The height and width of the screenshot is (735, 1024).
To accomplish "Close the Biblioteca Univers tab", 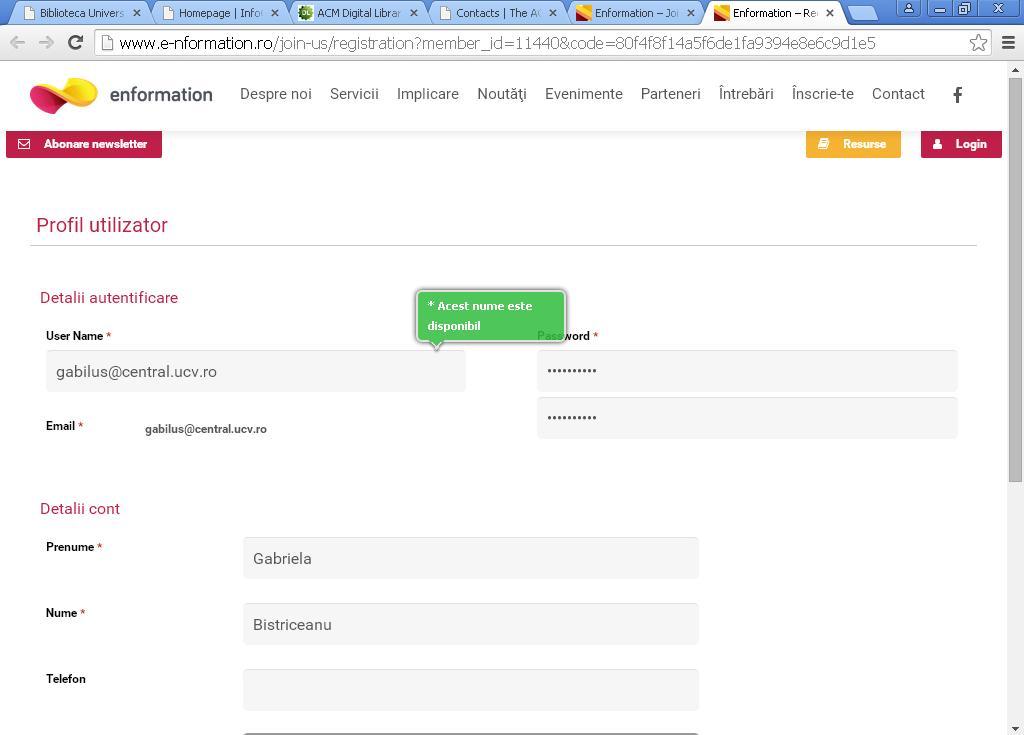I will (x=136, y=13).
